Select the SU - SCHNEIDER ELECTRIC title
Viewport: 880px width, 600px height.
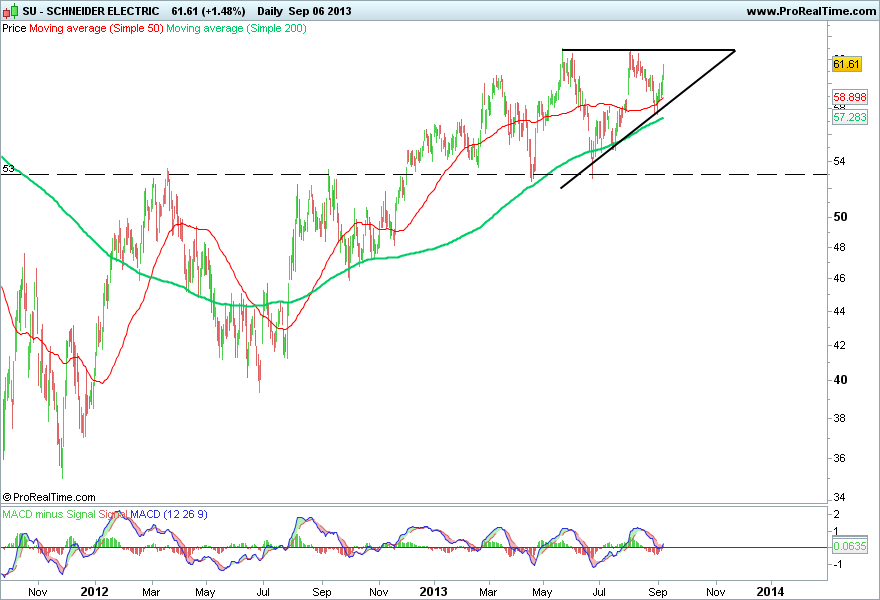pos(91,11)
